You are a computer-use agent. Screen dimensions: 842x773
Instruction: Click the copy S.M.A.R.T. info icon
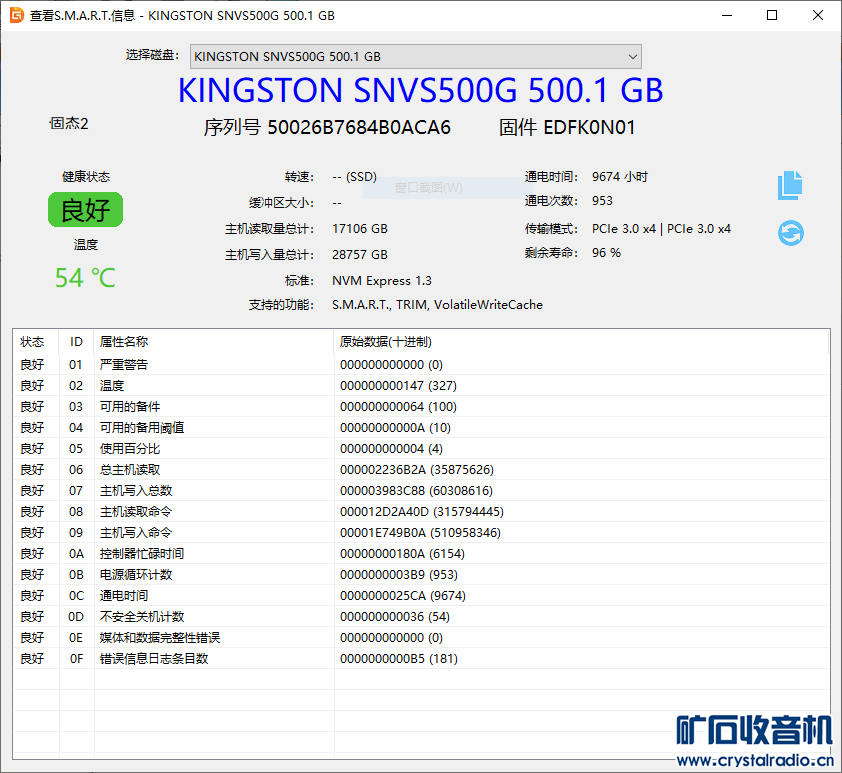tap(790, 185)
